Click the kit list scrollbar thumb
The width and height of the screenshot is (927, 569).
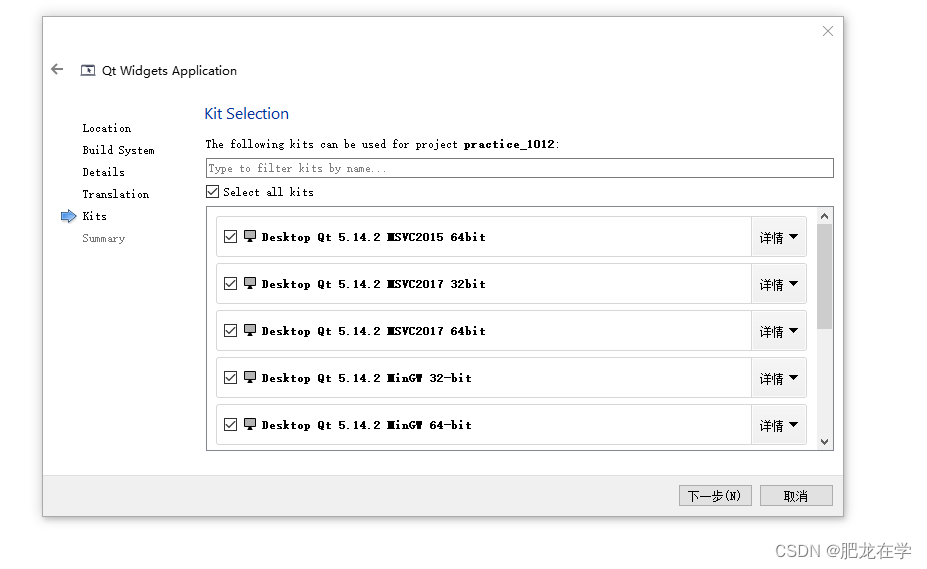pos(825,276)
